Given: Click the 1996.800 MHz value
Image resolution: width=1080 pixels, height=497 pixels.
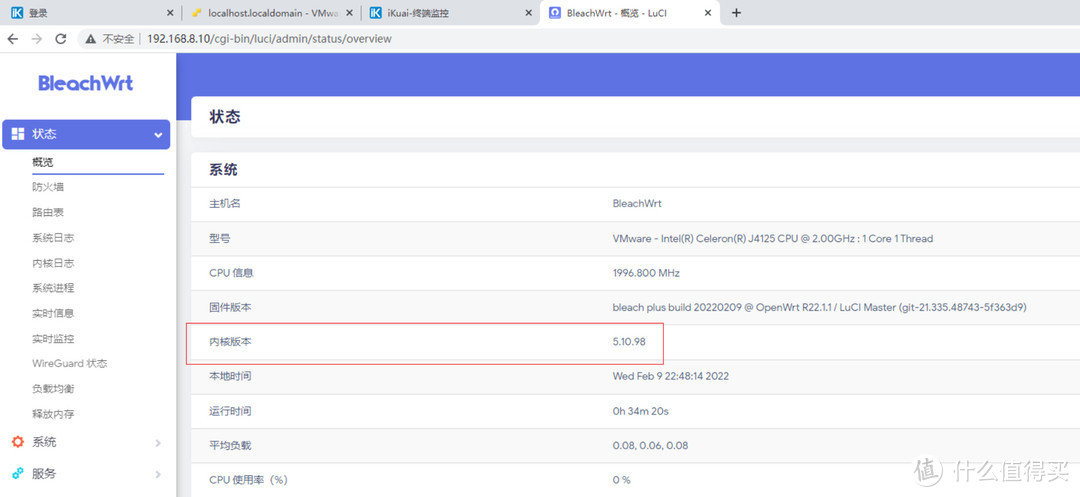Looking at the screenshot, I should (x=646, y=273).
